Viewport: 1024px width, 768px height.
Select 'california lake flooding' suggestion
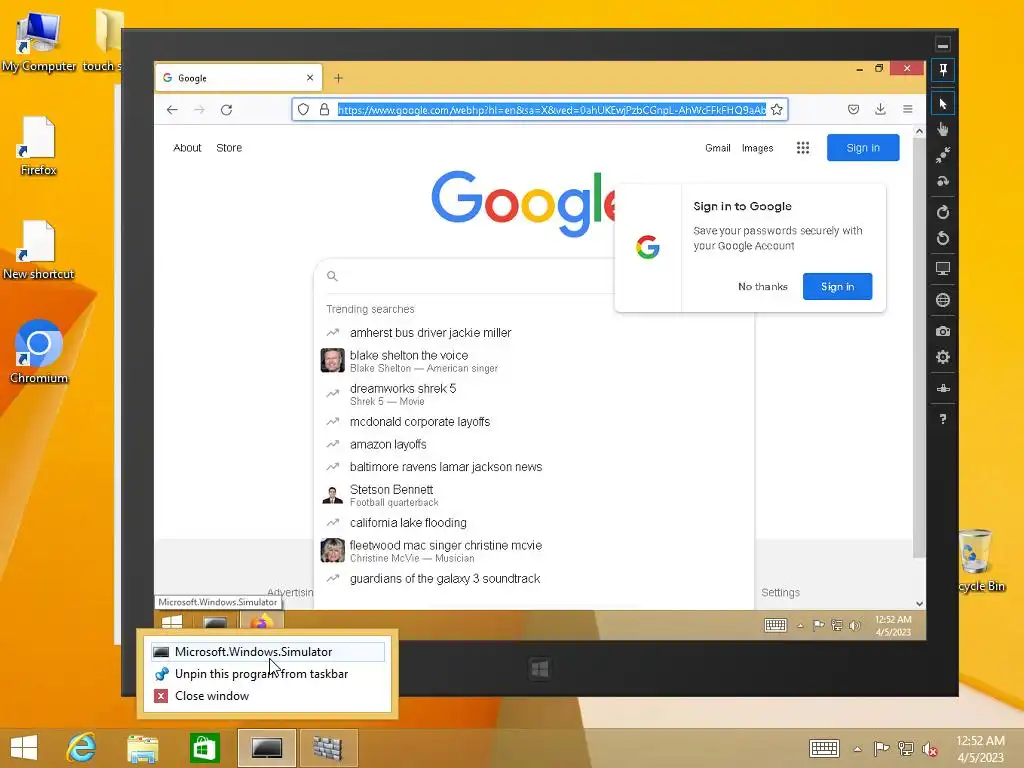pos(534,523)
